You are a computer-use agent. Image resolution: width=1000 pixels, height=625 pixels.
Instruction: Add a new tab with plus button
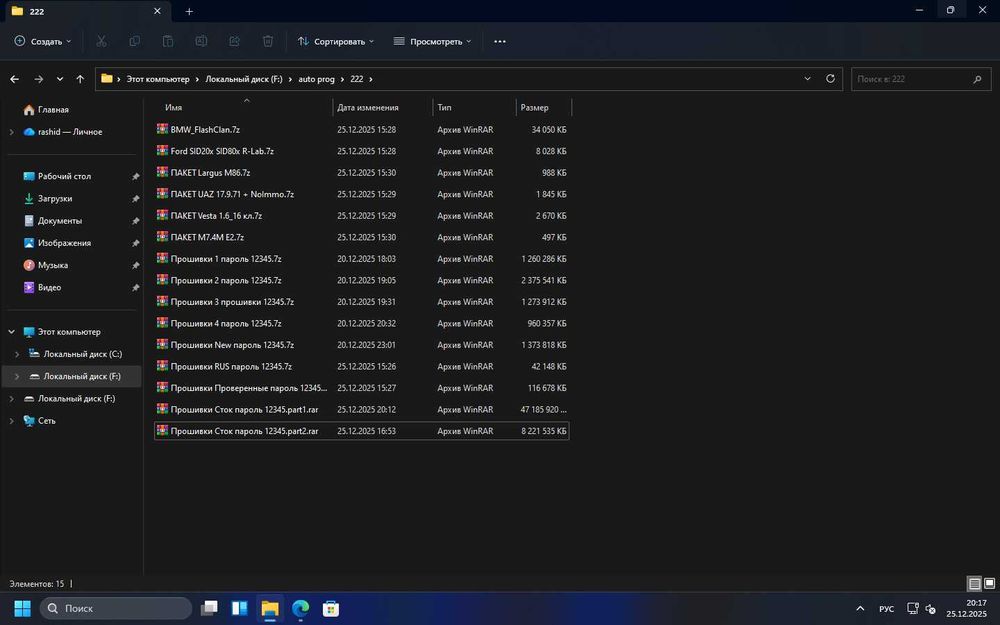click(189, 11)
